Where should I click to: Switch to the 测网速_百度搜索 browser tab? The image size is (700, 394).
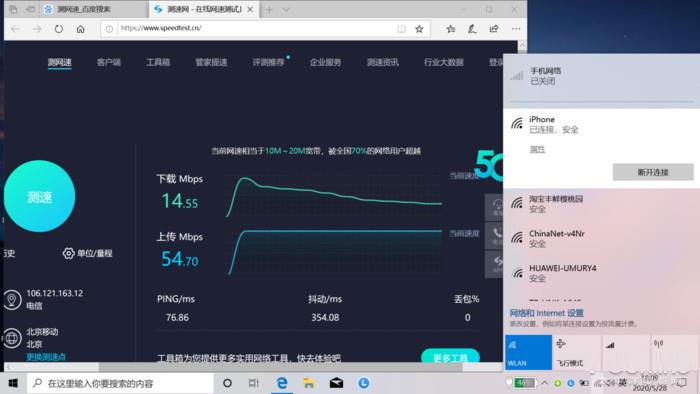point(94,9)
